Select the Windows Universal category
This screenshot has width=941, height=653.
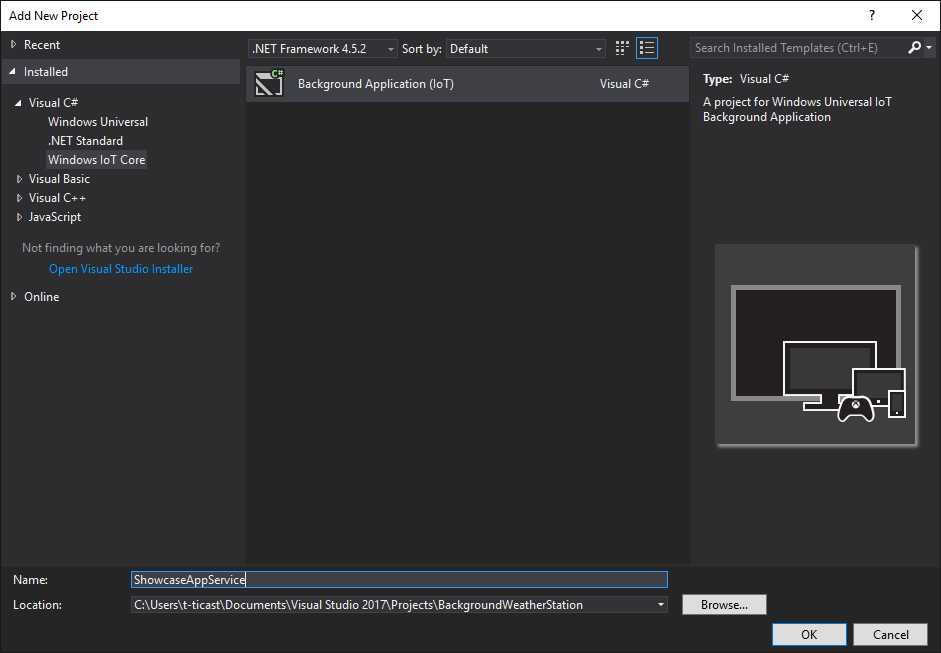point(97,121)
